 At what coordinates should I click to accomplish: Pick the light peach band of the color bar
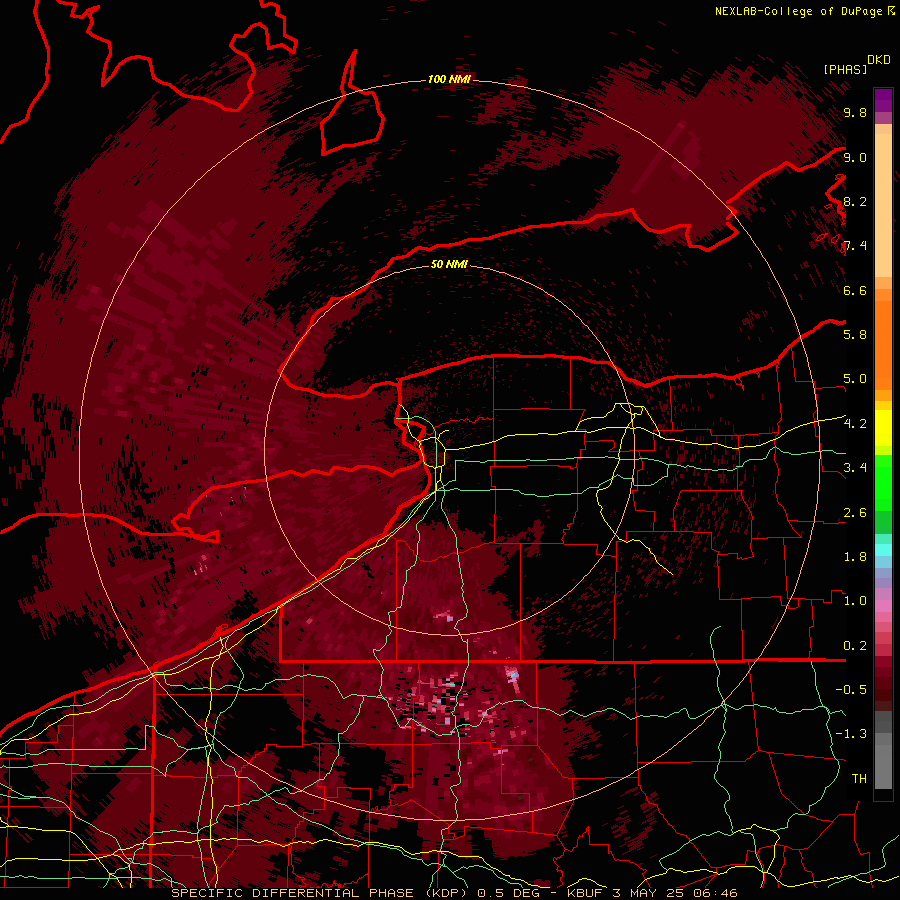[883, 205]
